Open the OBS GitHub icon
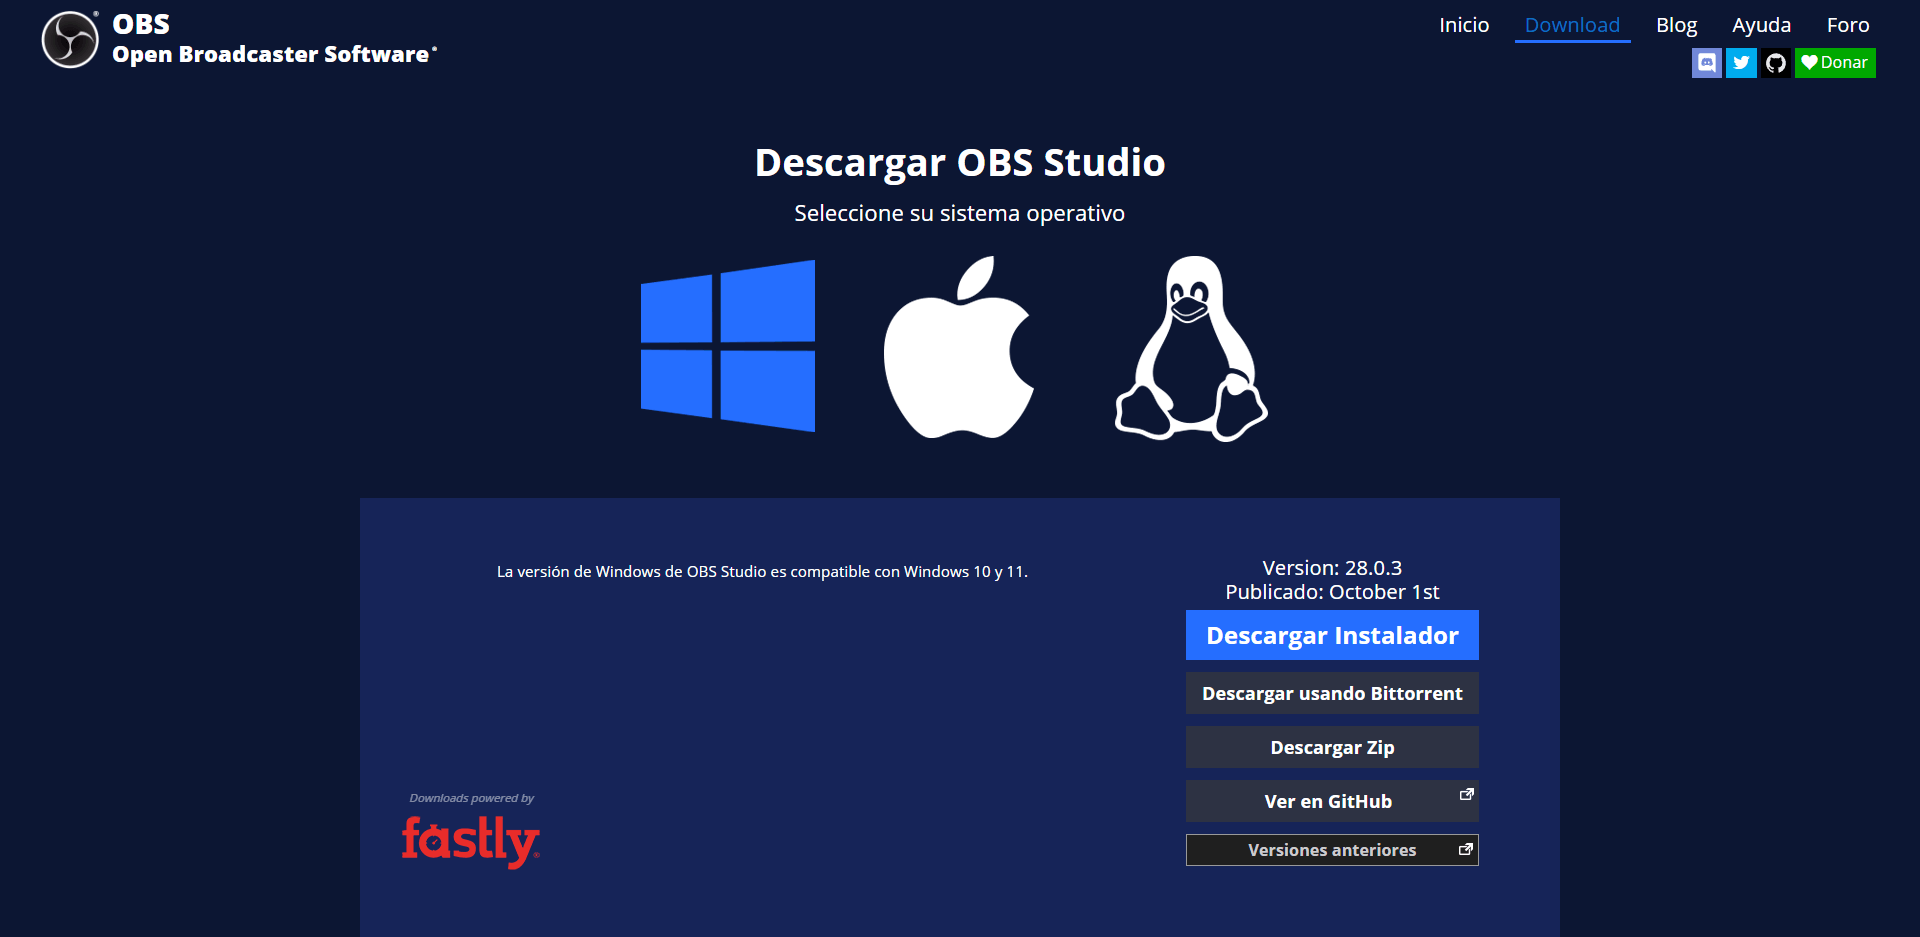Screen dimensions: 1920x937 click(x=1776, y=62)
